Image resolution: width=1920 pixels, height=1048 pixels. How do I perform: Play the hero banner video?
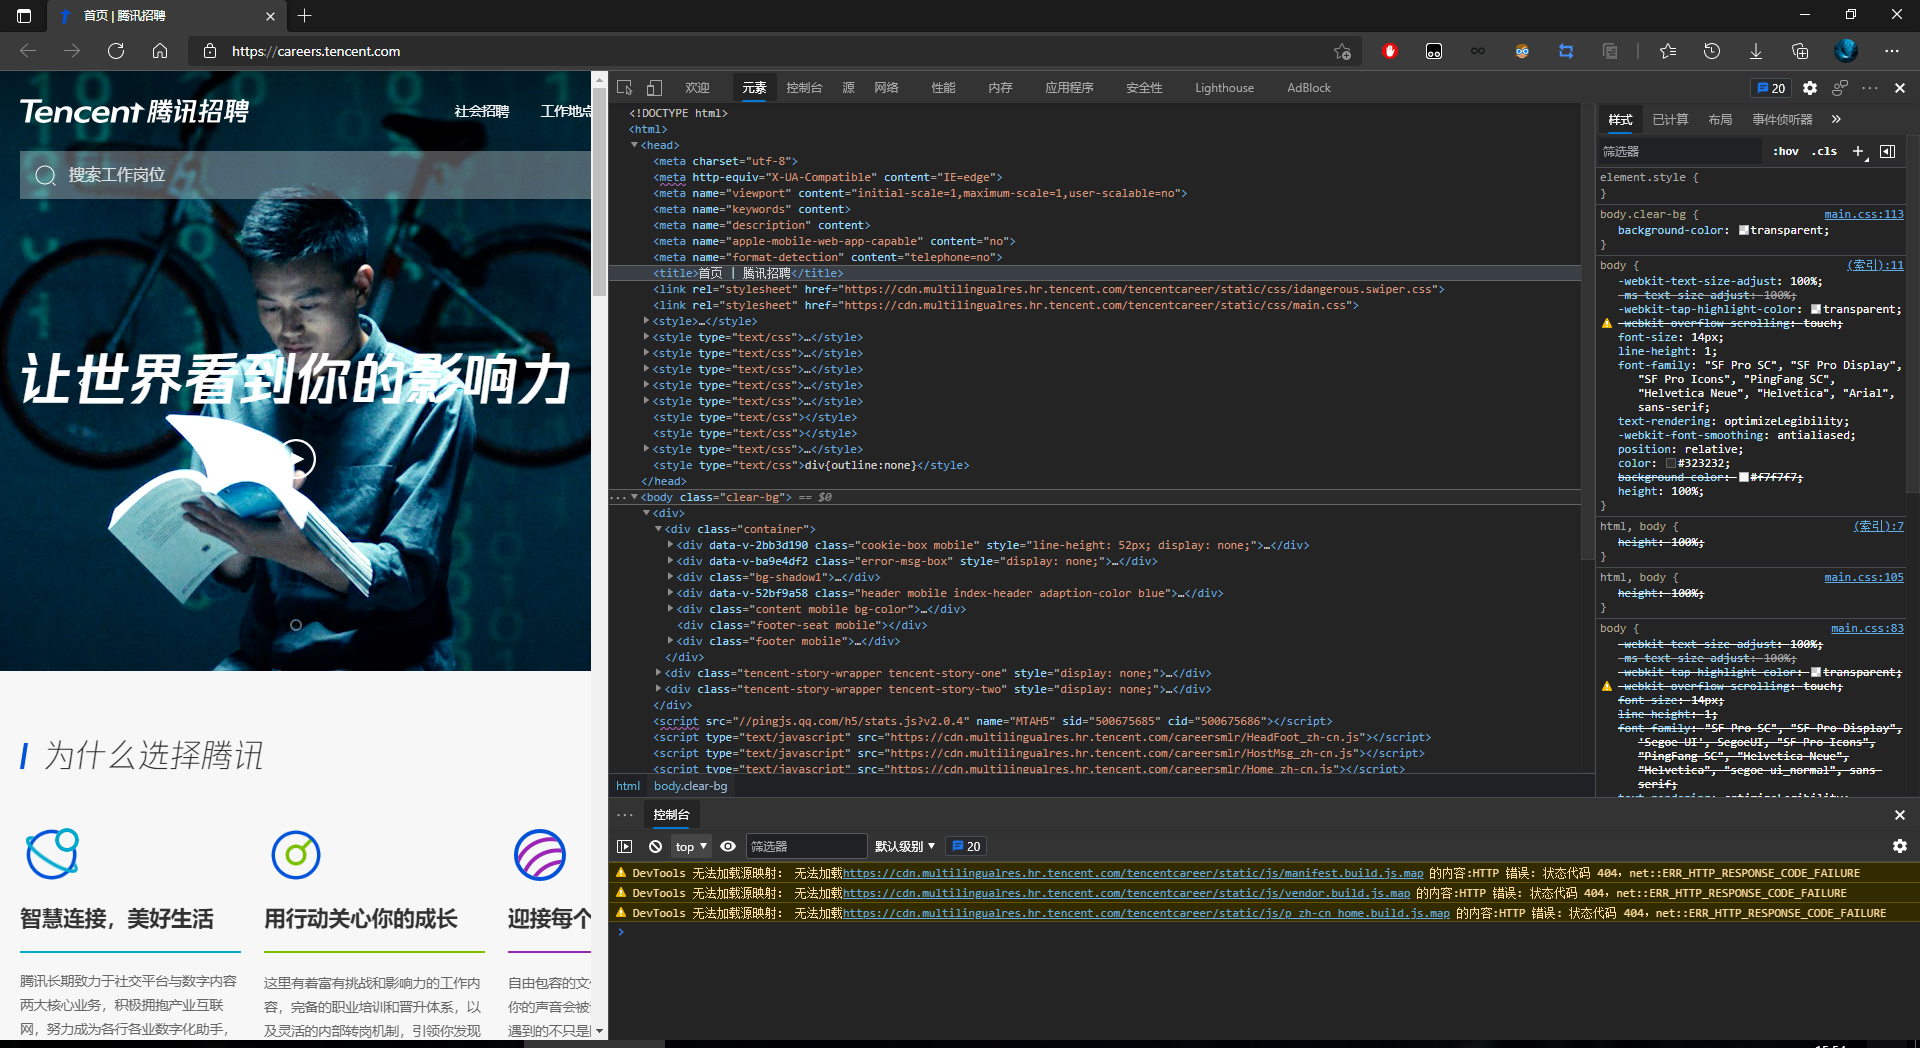(296, 459)
